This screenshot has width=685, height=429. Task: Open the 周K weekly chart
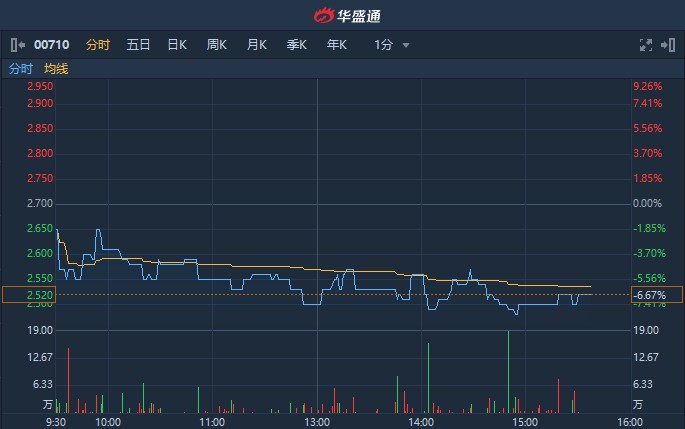pyautogui.click(x=217, y=45)
